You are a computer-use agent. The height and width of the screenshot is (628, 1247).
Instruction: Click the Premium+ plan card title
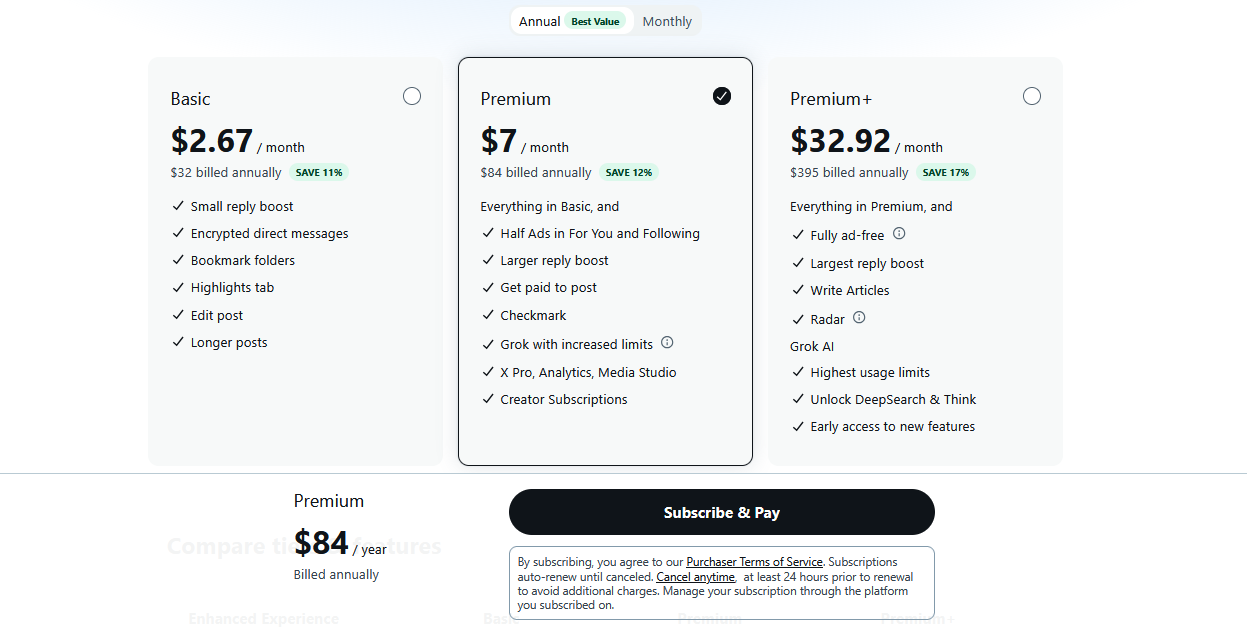point(831,98)
